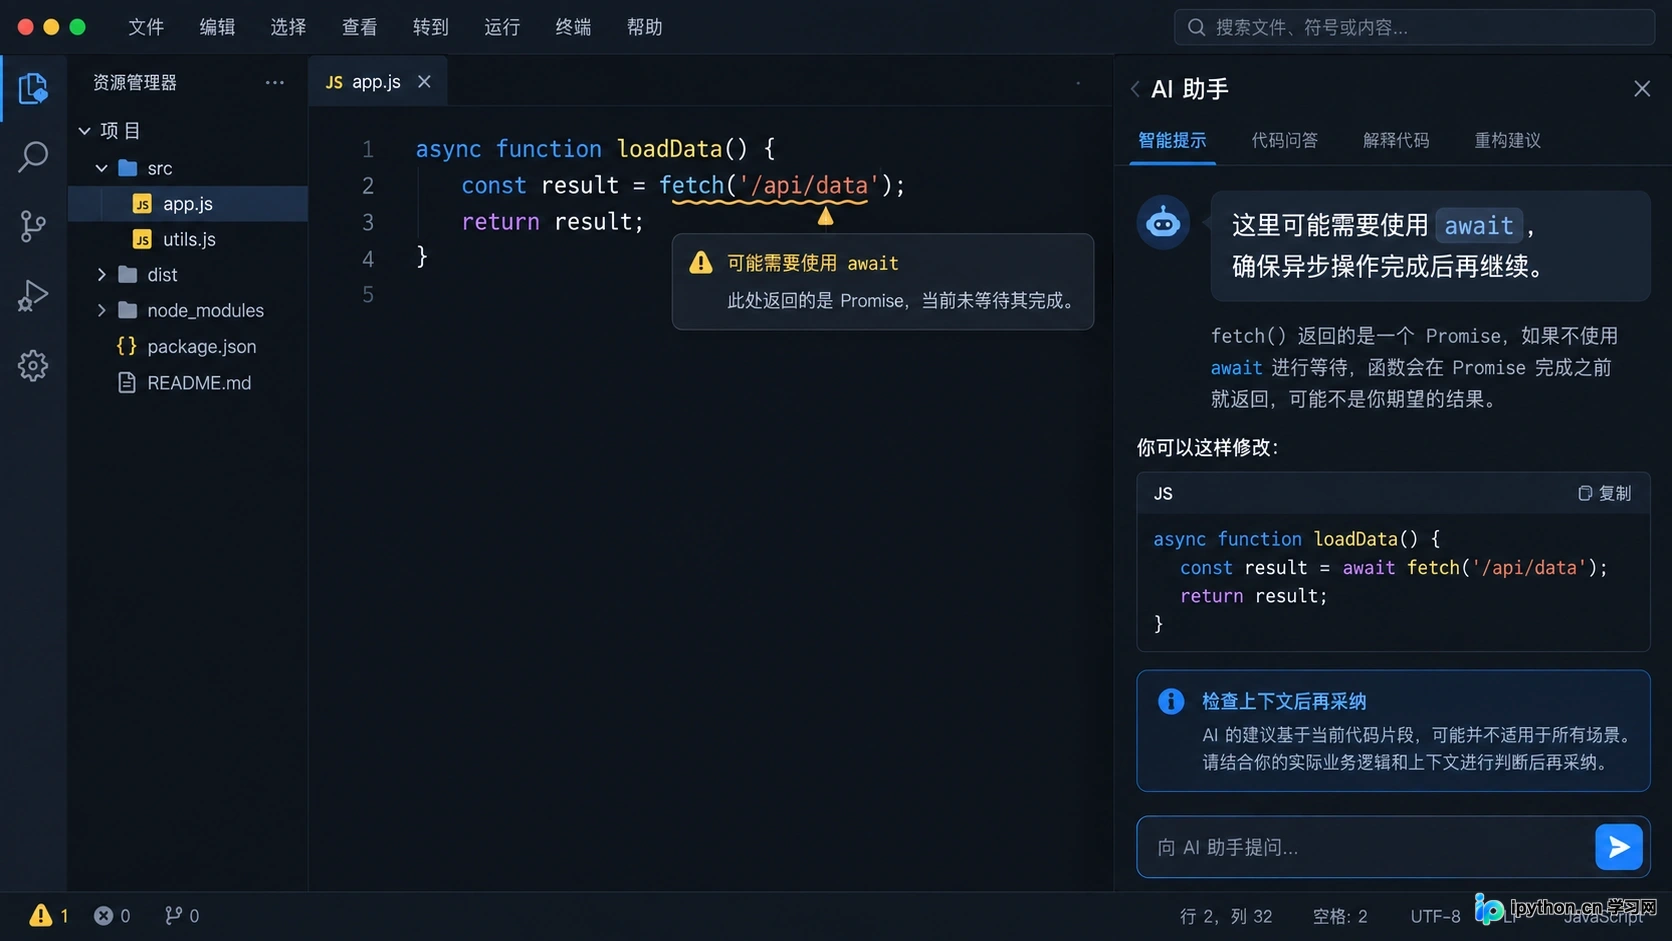The image size is (1672, 941).
Task: Collapse the src folder
Action: (x=102, y=168)
